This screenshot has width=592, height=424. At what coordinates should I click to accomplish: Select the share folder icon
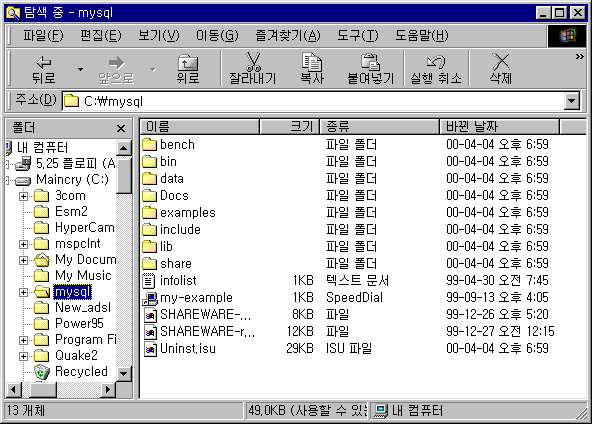(x=150, y=264)
